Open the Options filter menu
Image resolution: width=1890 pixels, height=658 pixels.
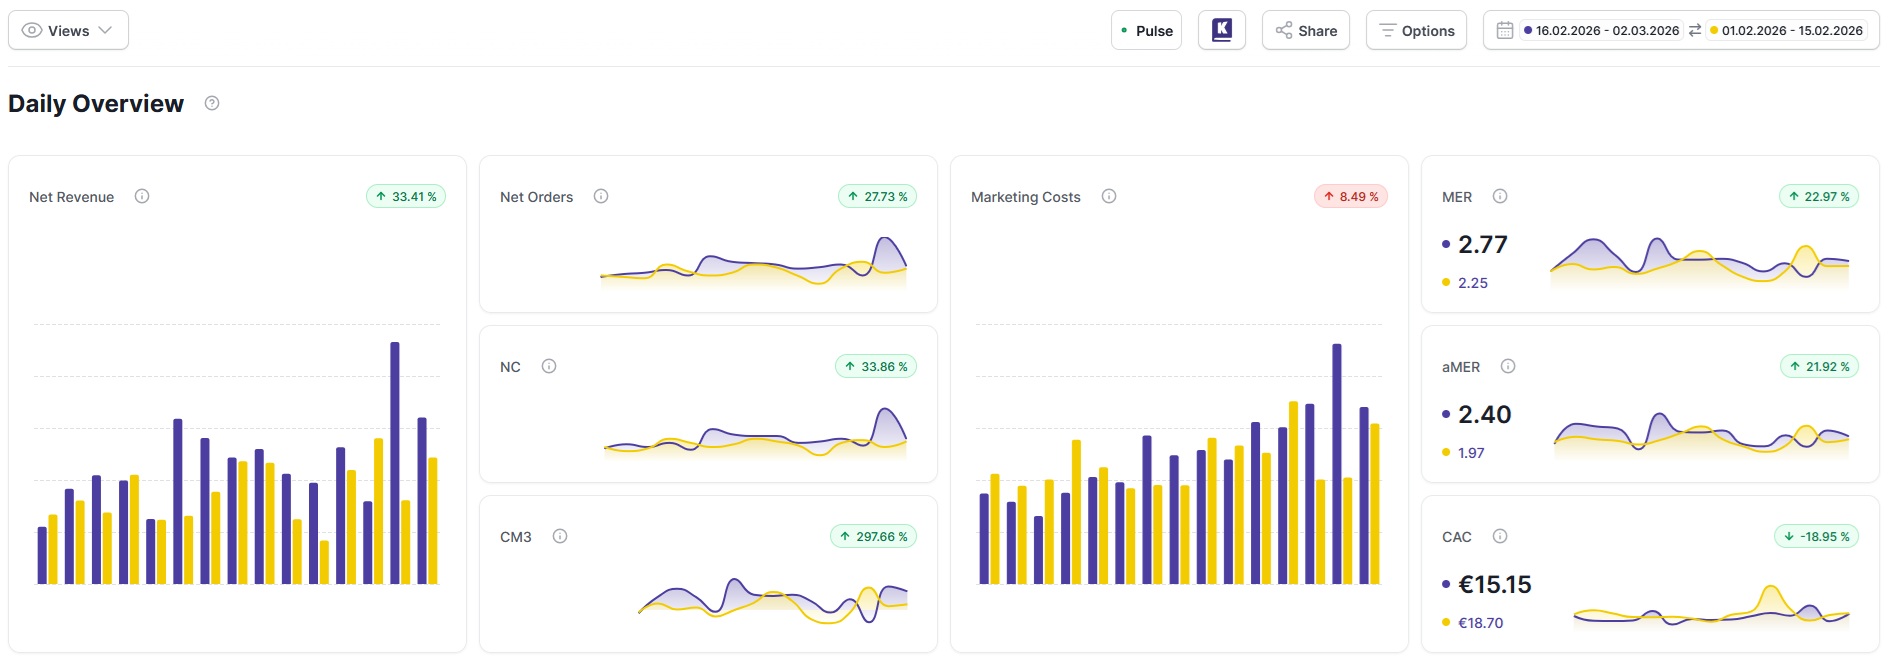tap(1416, 31)
